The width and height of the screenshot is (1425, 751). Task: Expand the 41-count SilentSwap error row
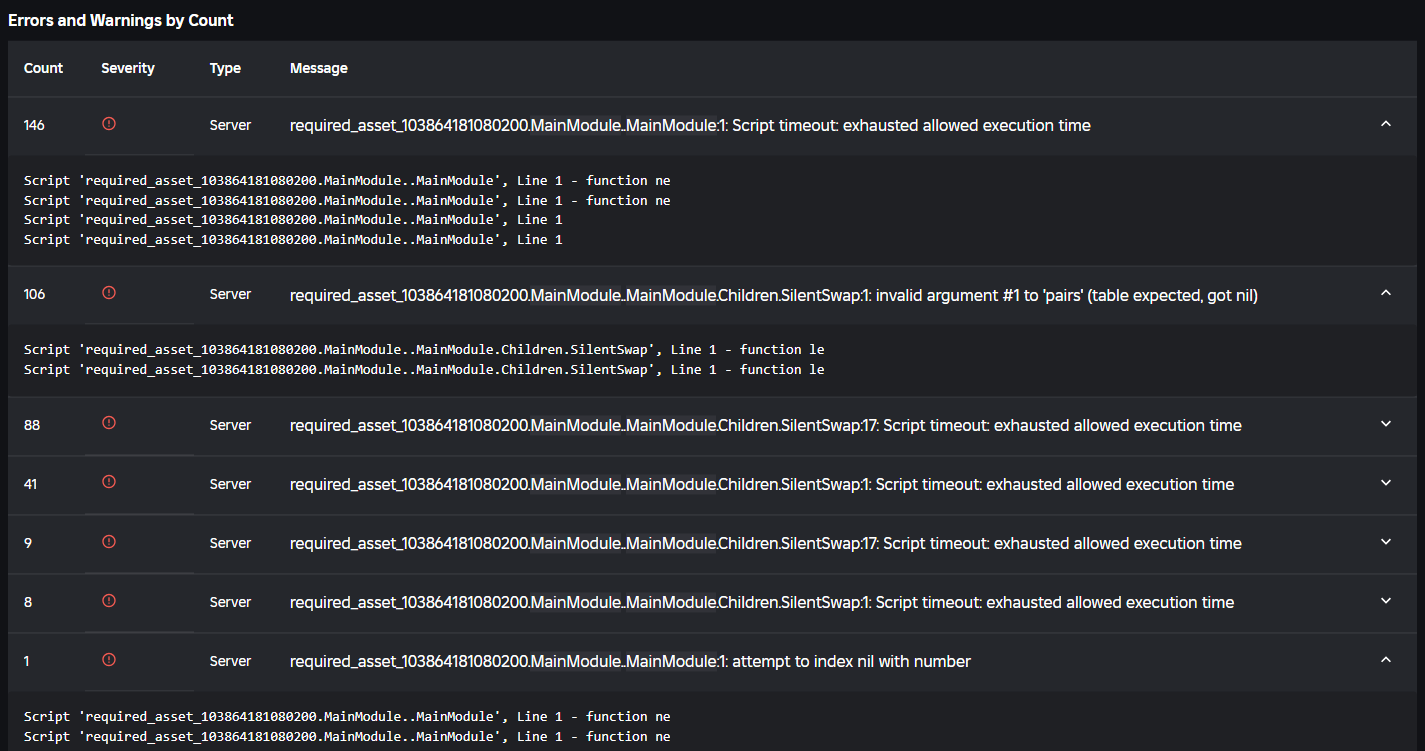tap(1386, 483)
